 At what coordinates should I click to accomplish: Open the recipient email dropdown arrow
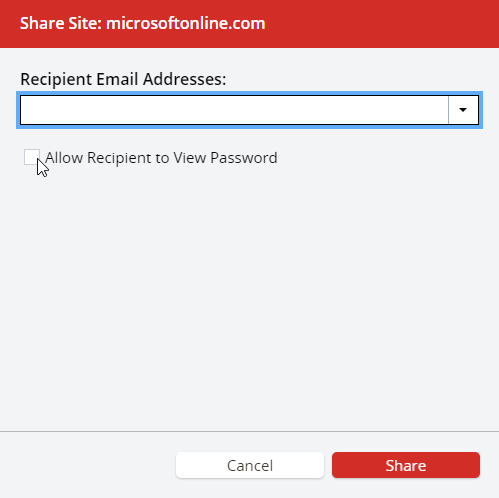tap(463, 110)
